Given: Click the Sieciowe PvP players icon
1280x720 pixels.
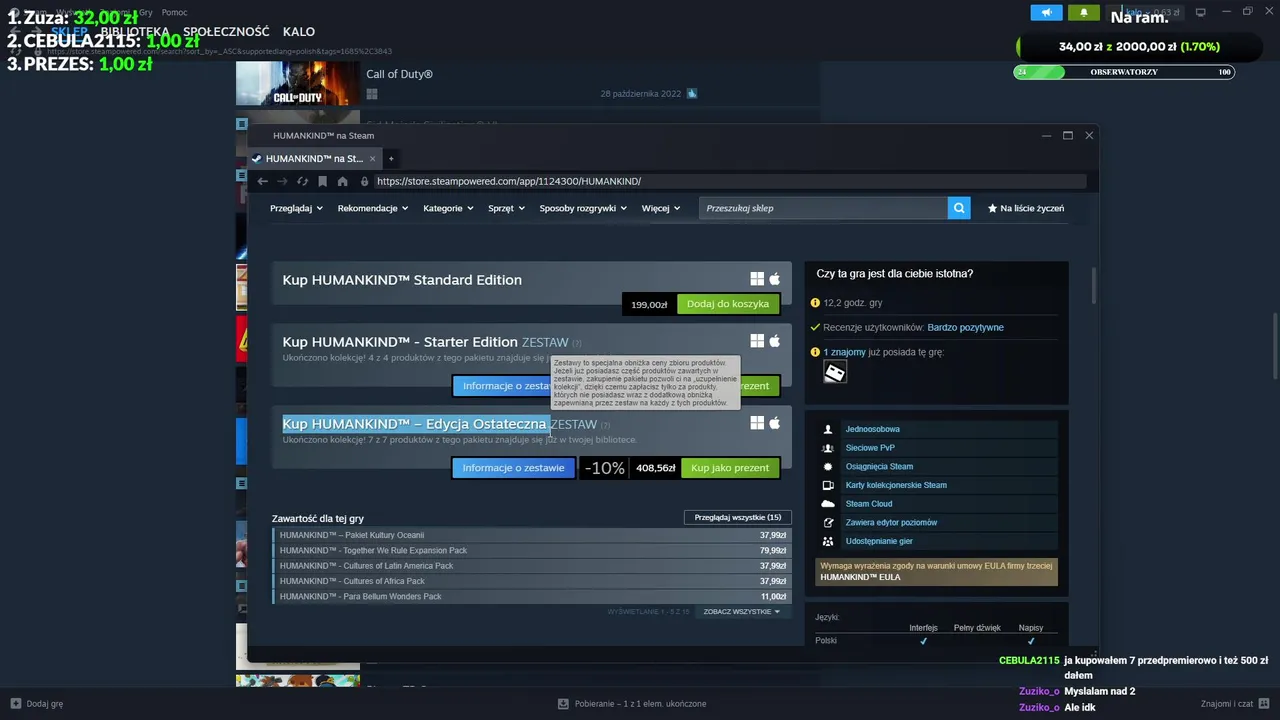Looking at the screenshot, I should (828, 448).
